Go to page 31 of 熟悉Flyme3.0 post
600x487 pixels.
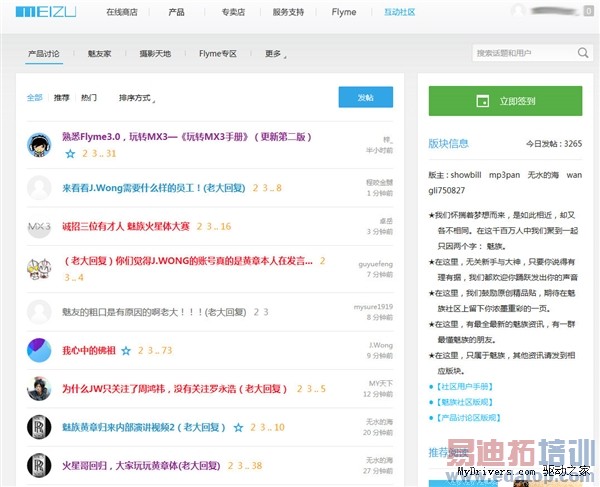pos(111,154)
